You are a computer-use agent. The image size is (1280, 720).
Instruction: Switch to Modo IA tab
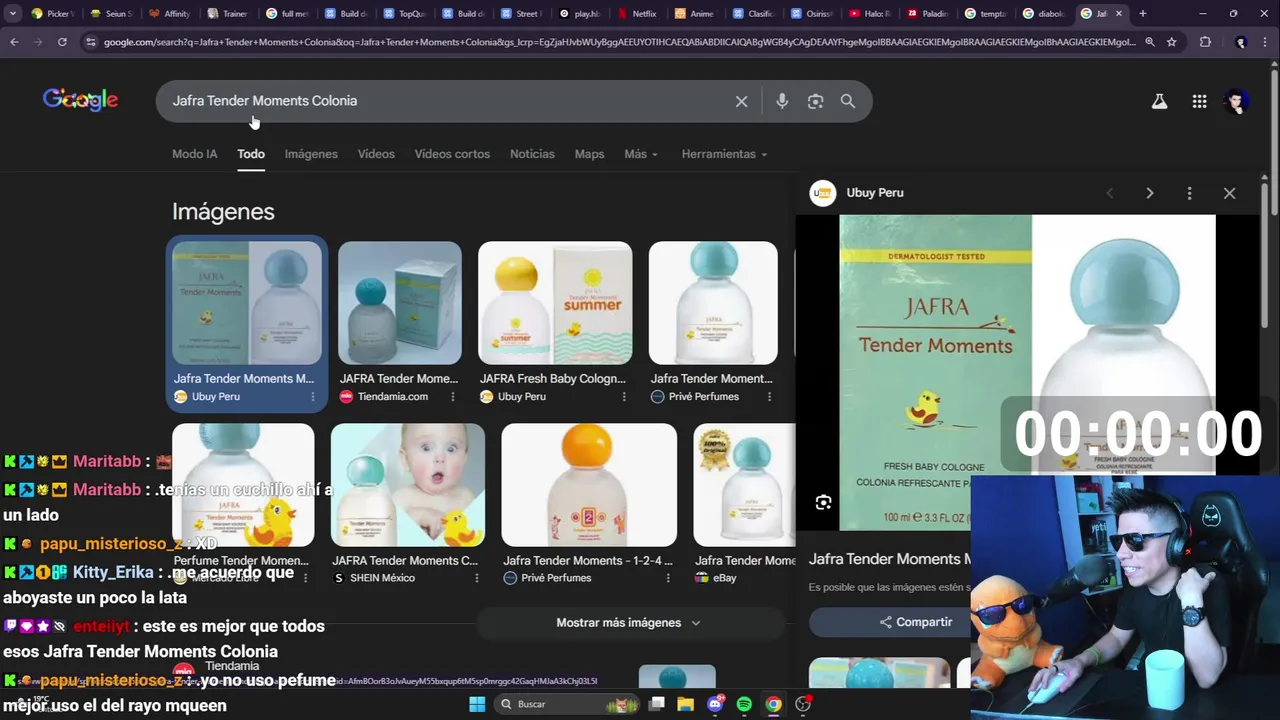(x=194, y=154)
